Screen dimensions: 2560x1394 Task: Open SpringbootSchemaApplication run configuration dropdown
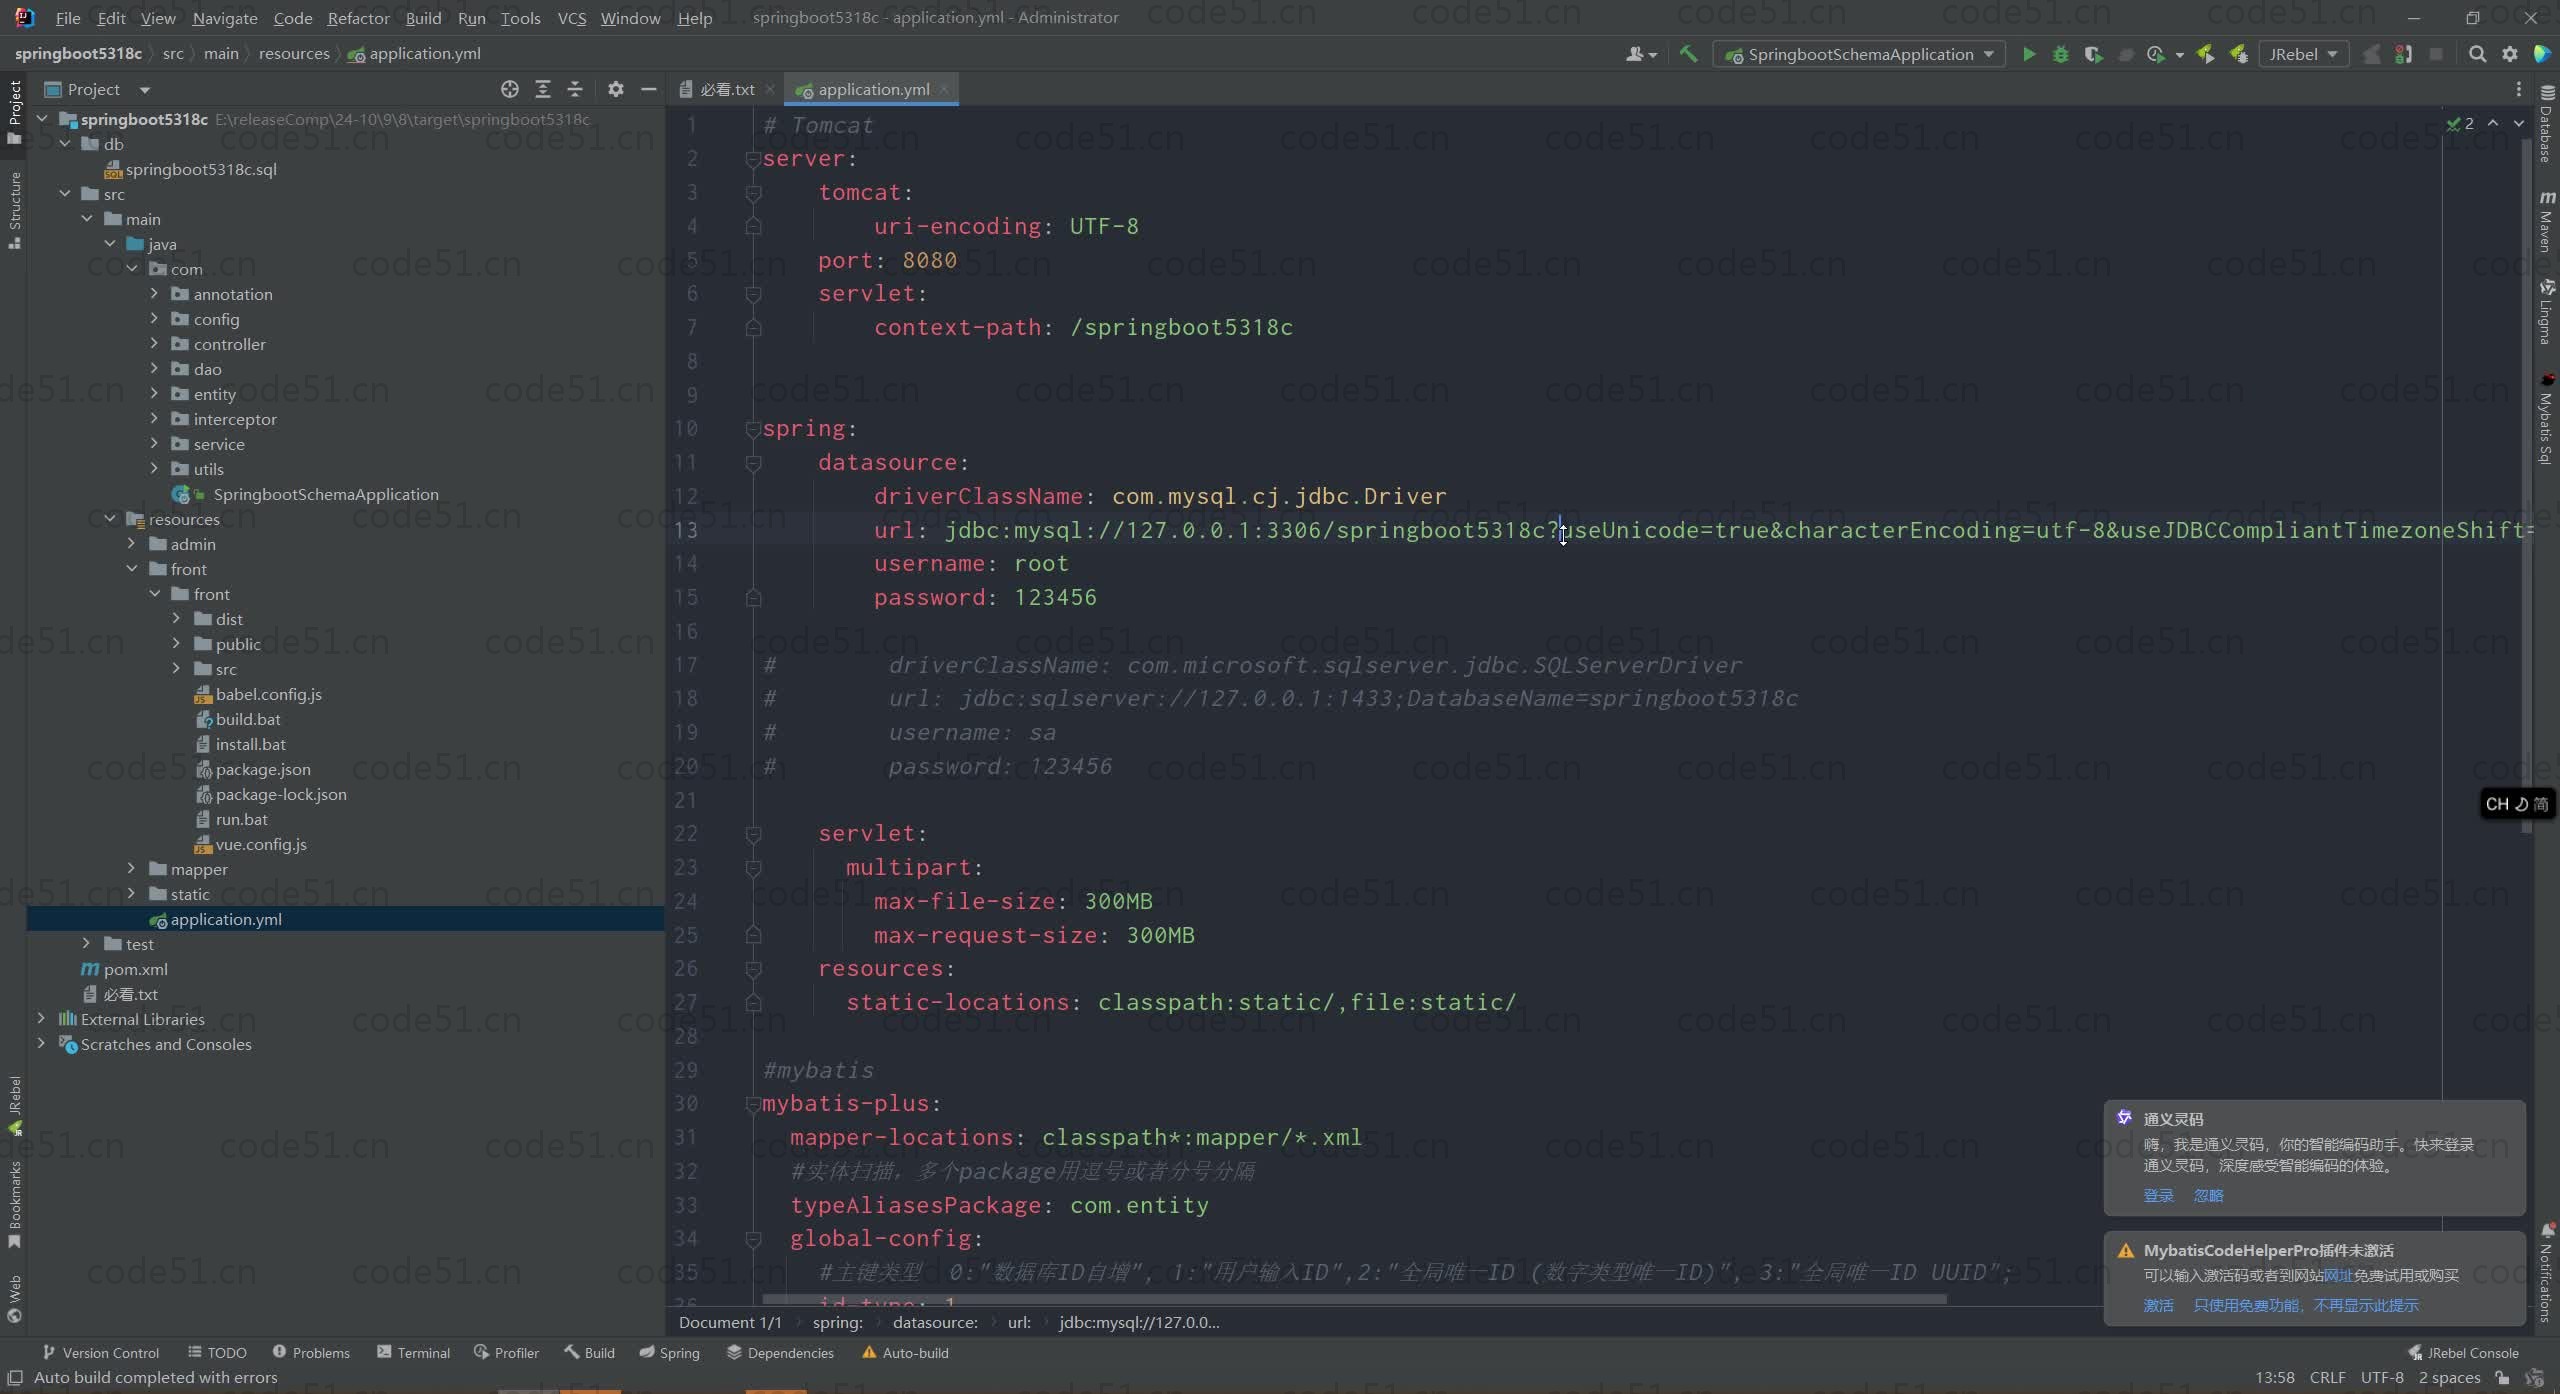point(1860,54)
